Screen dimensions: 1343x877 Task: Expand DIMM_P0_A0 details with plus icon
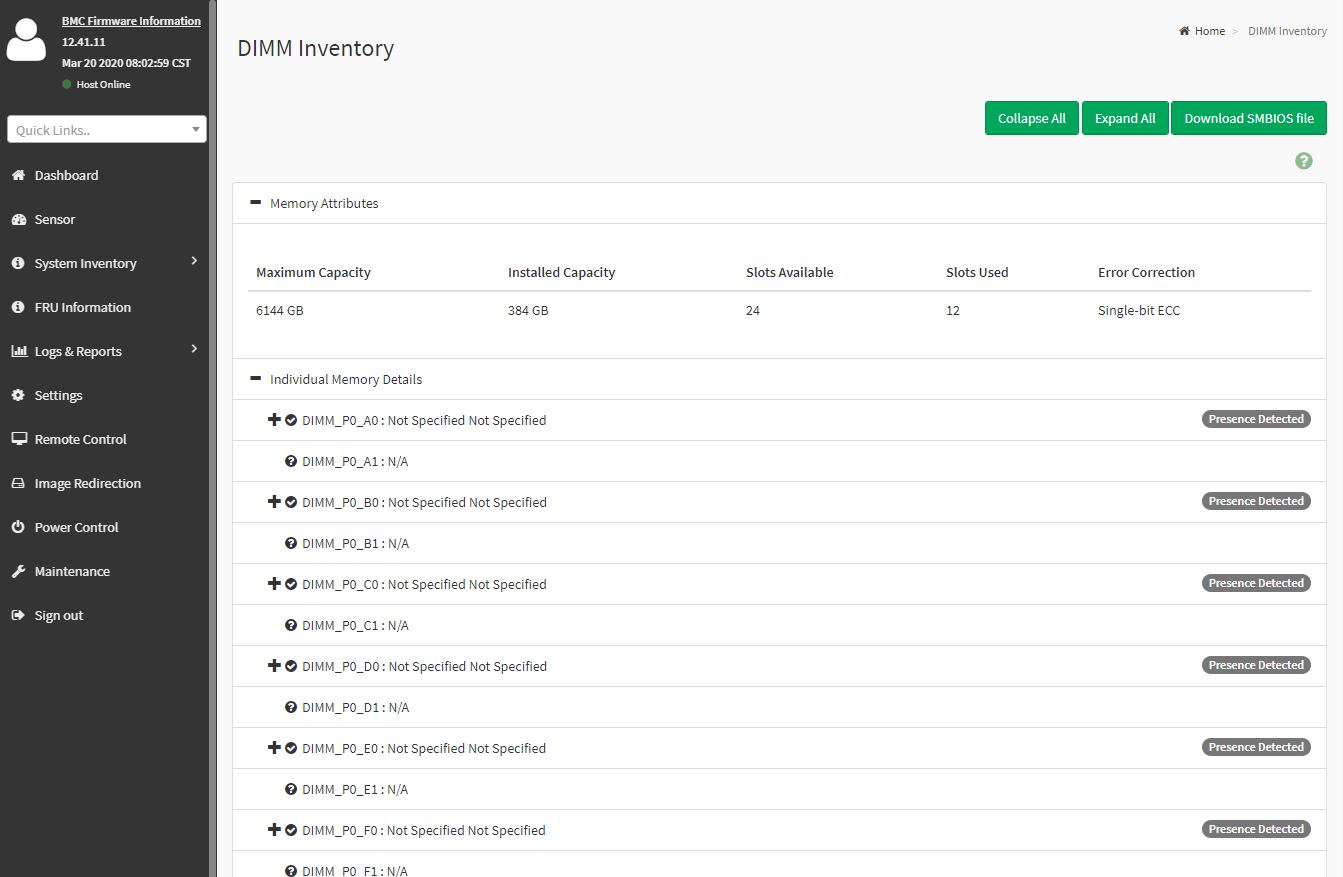[x=273, y=420]
